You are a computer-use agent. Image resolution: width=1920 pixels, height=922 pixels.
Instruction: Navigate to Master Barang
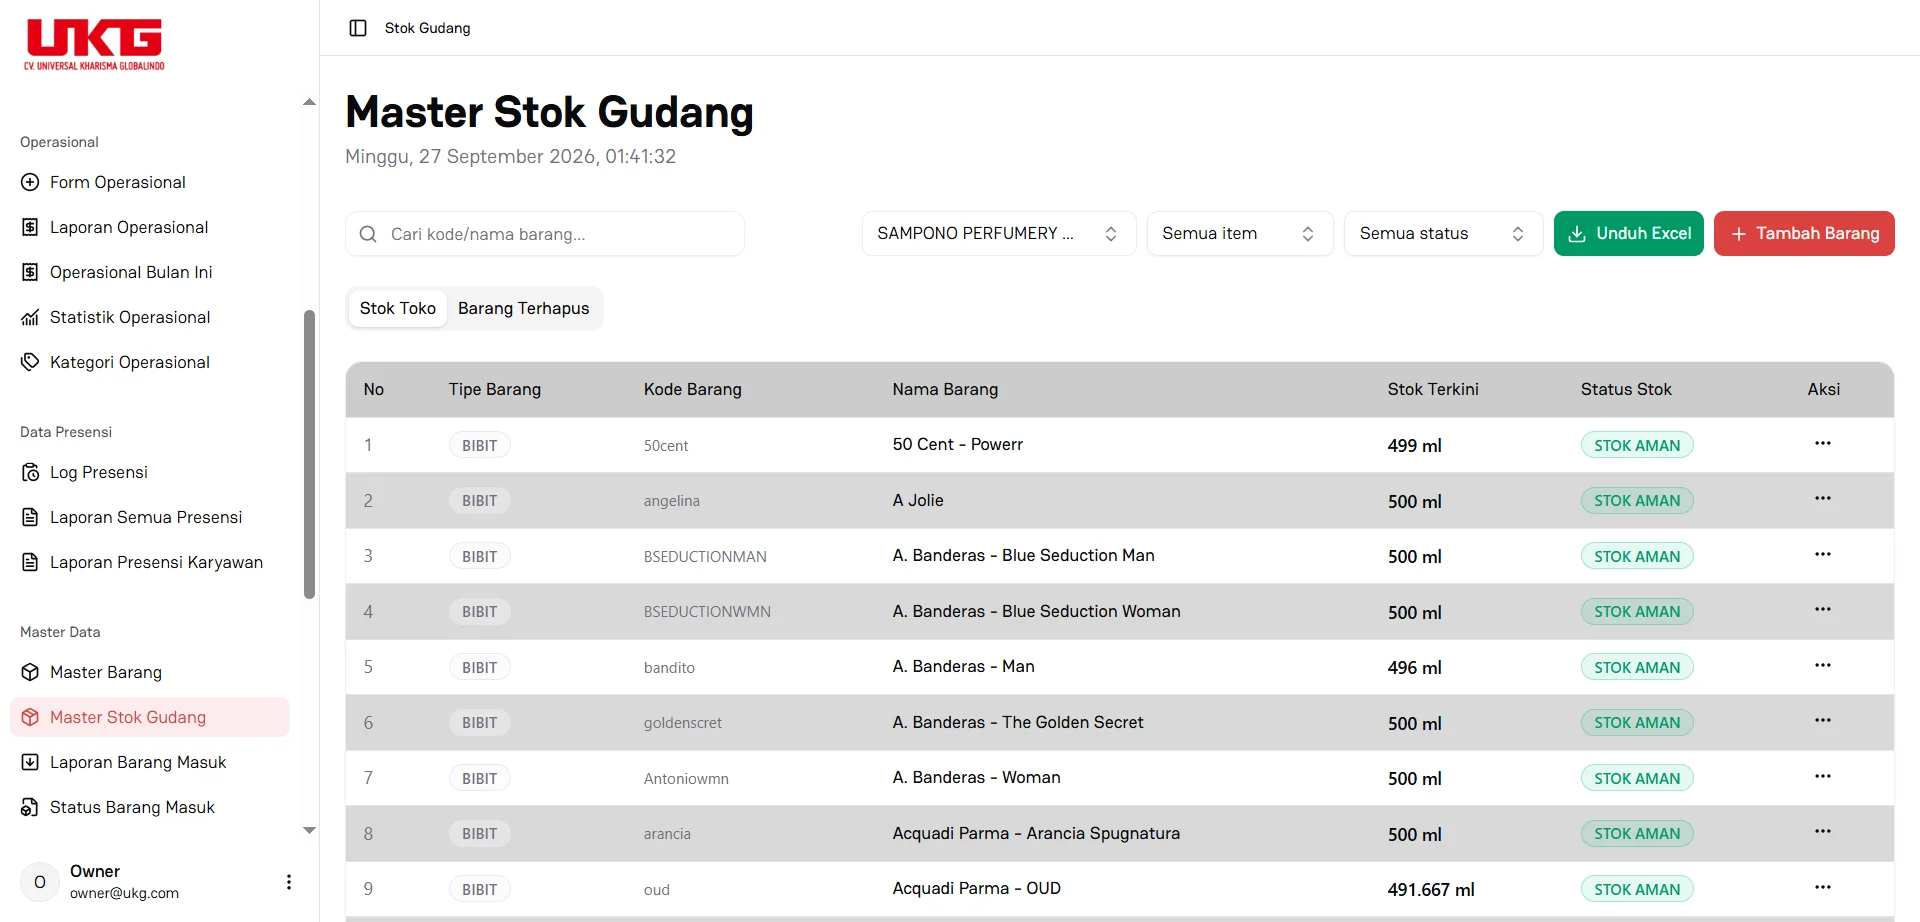click(150, 672)
